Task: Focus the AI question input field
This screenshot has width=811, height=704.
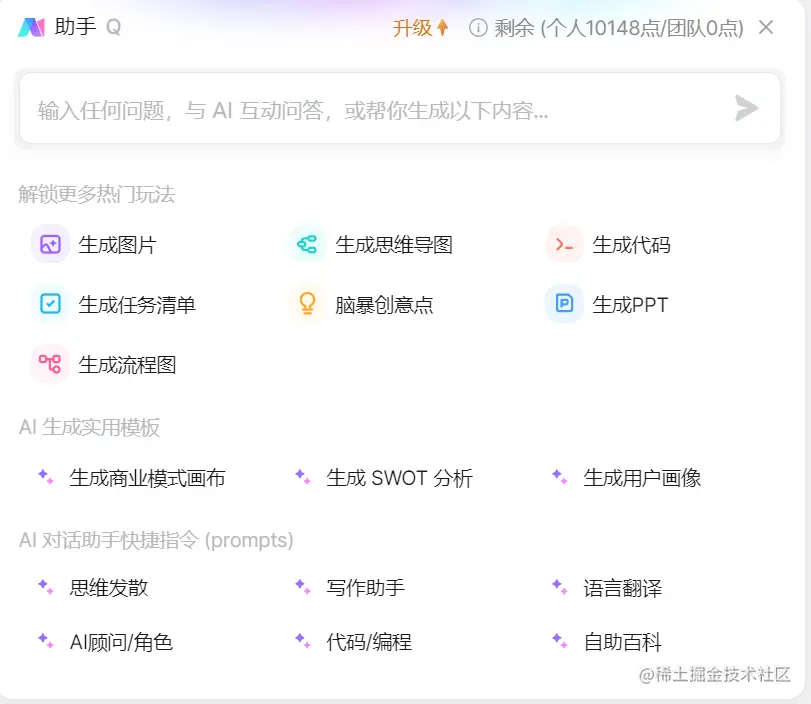Action: (400, 108)
